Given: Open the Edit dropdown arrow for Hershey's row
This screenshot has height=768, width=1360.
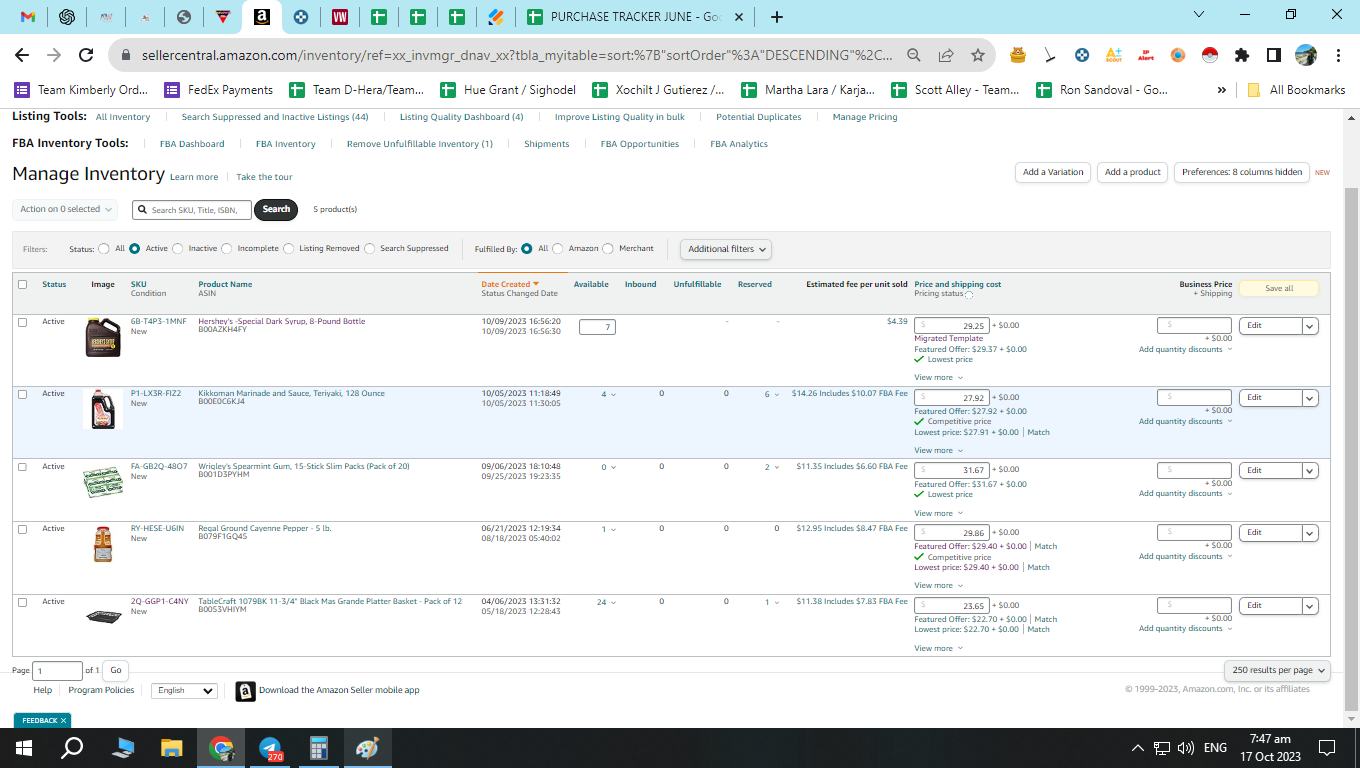Looking at the screenshot, I should tap(1310, 326).
